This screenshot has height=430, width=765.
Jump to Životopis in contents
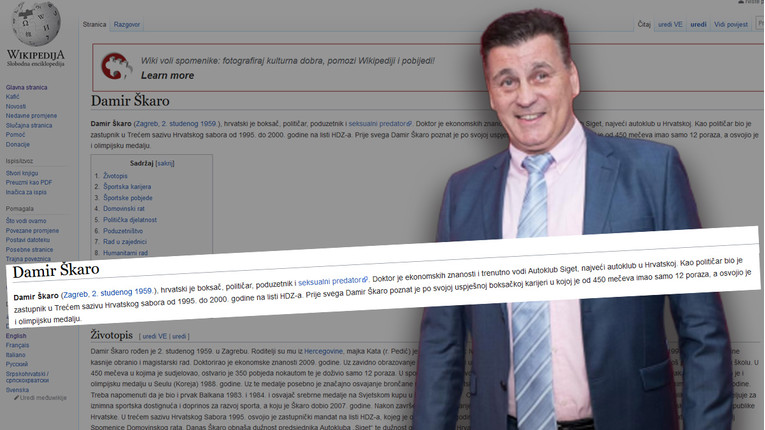point(115,176)
